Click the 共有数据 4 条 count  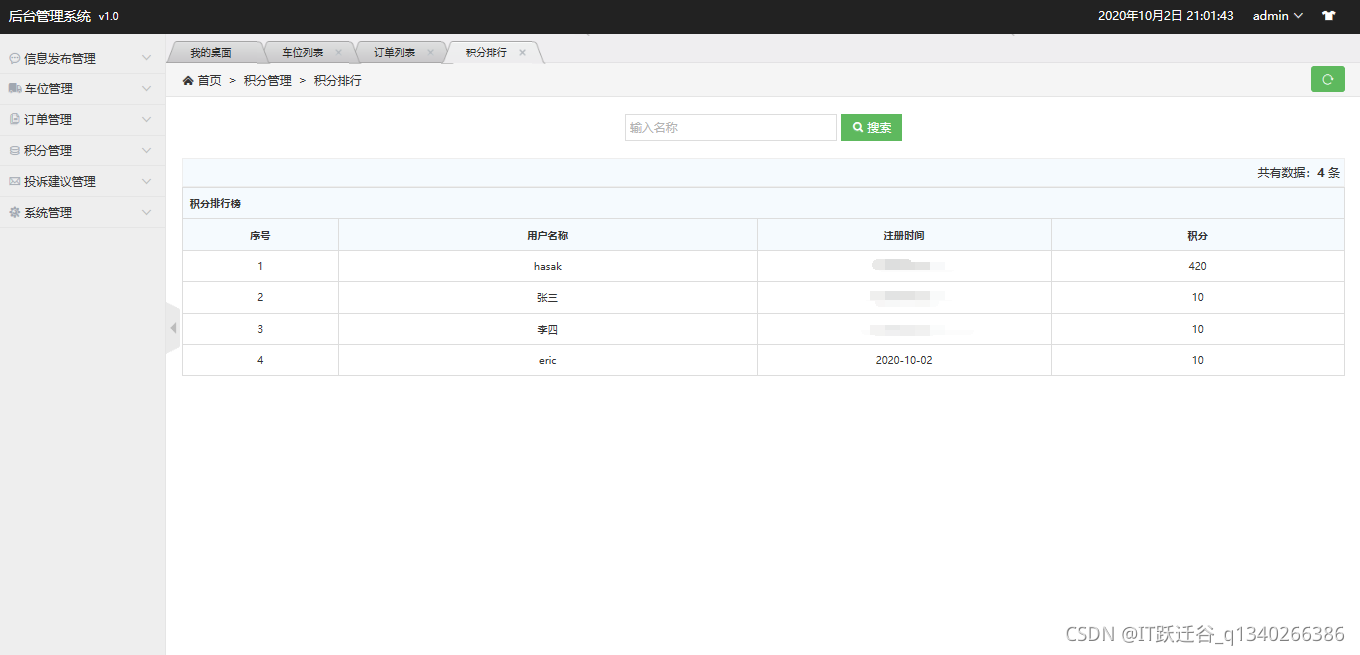tap(1298, 173)
